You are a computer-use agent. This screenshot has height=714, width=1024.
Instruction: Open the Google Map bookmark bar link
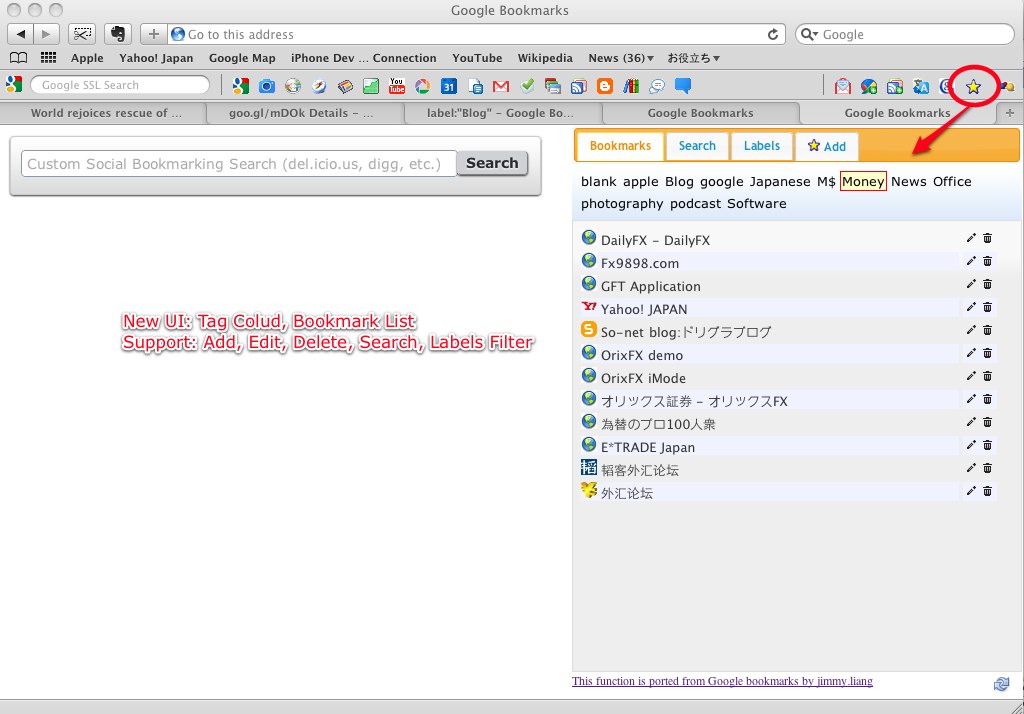click(242, 58)
